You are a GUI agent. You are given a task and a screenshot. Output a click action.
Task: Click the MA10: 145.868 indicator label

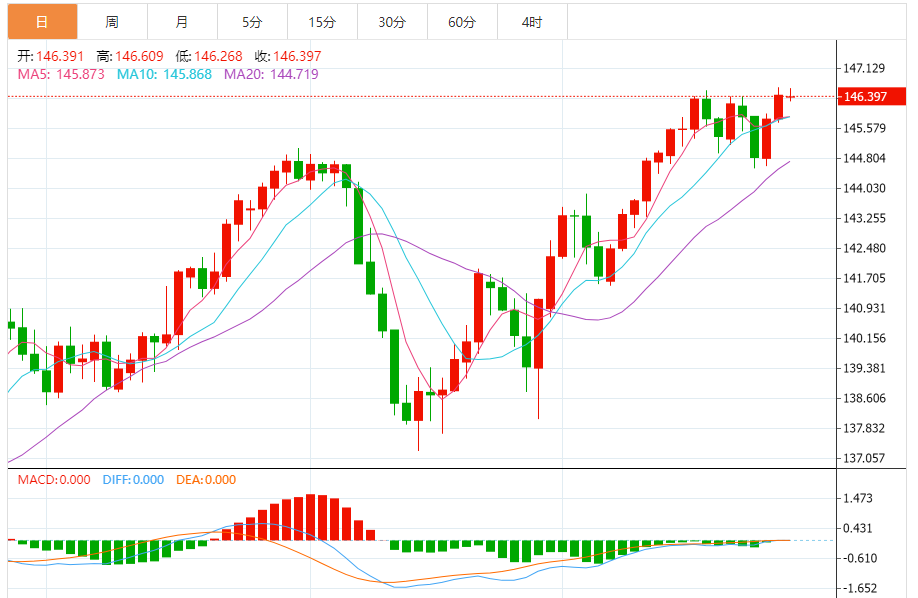(x=165, y=74)
